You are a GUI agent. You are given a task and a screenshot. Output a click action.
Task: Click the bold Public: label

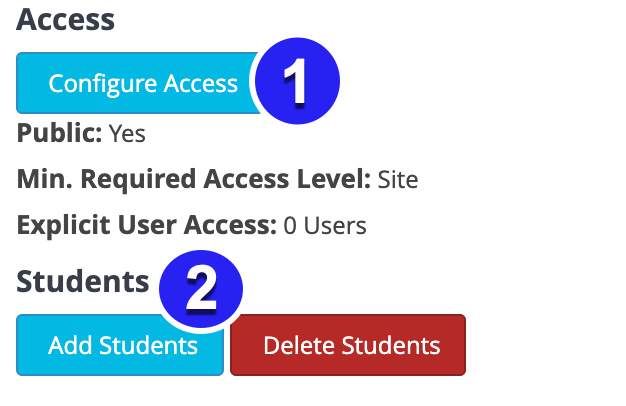coord(59,134)
